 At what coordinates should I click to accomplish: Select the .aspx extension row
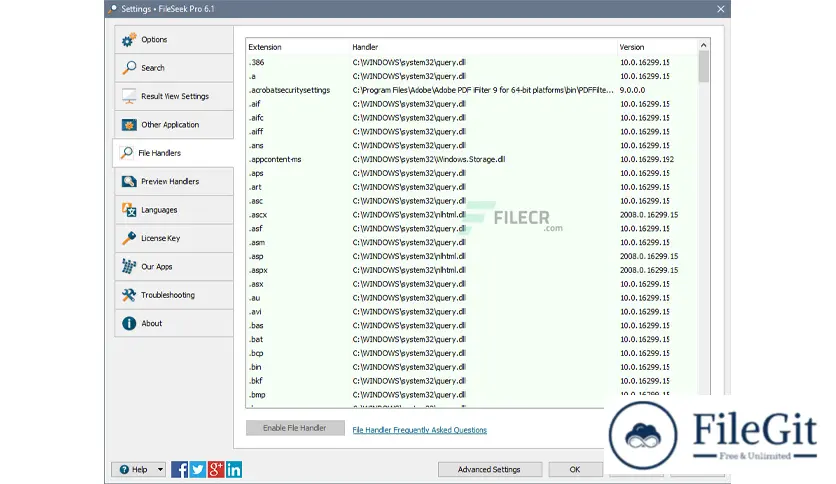(x=471, y=270)
